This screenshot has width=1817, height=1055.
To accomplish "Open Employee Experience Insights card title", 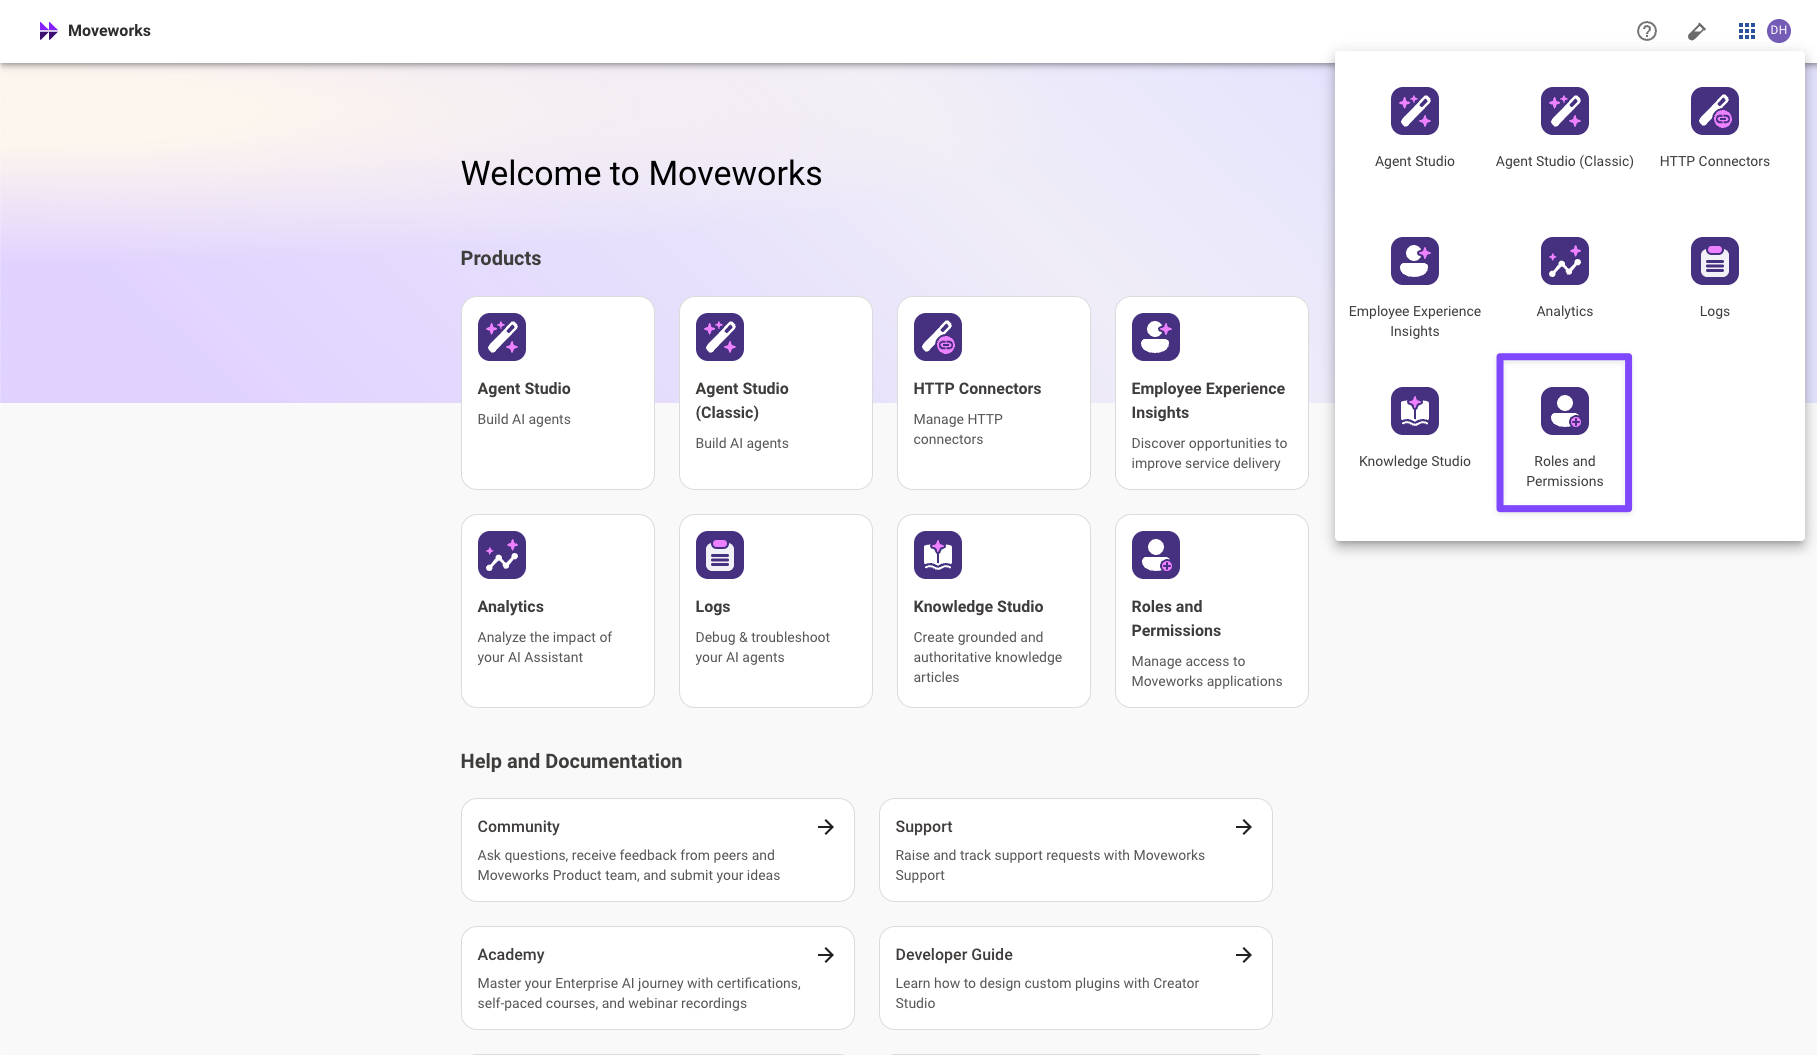I will [x=1208, y=401].
